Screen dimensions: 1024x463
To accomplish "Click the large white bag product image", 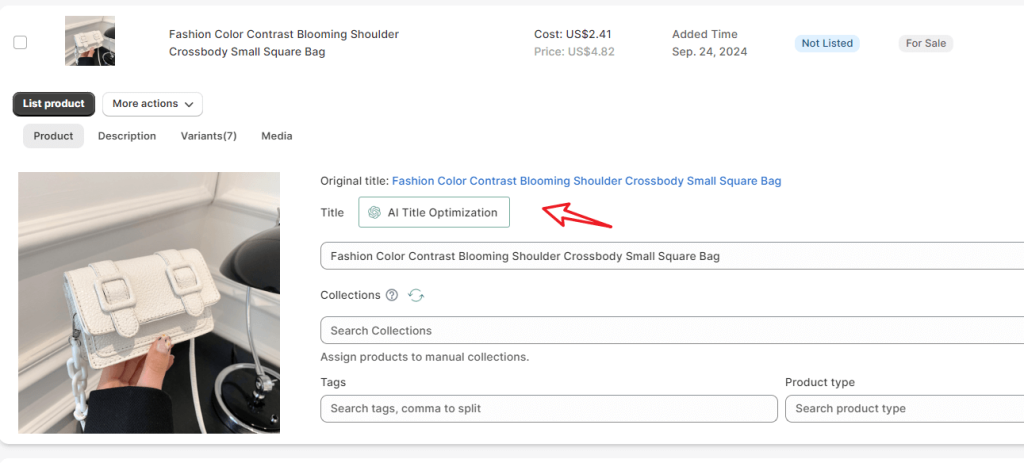I will [149, 302].
